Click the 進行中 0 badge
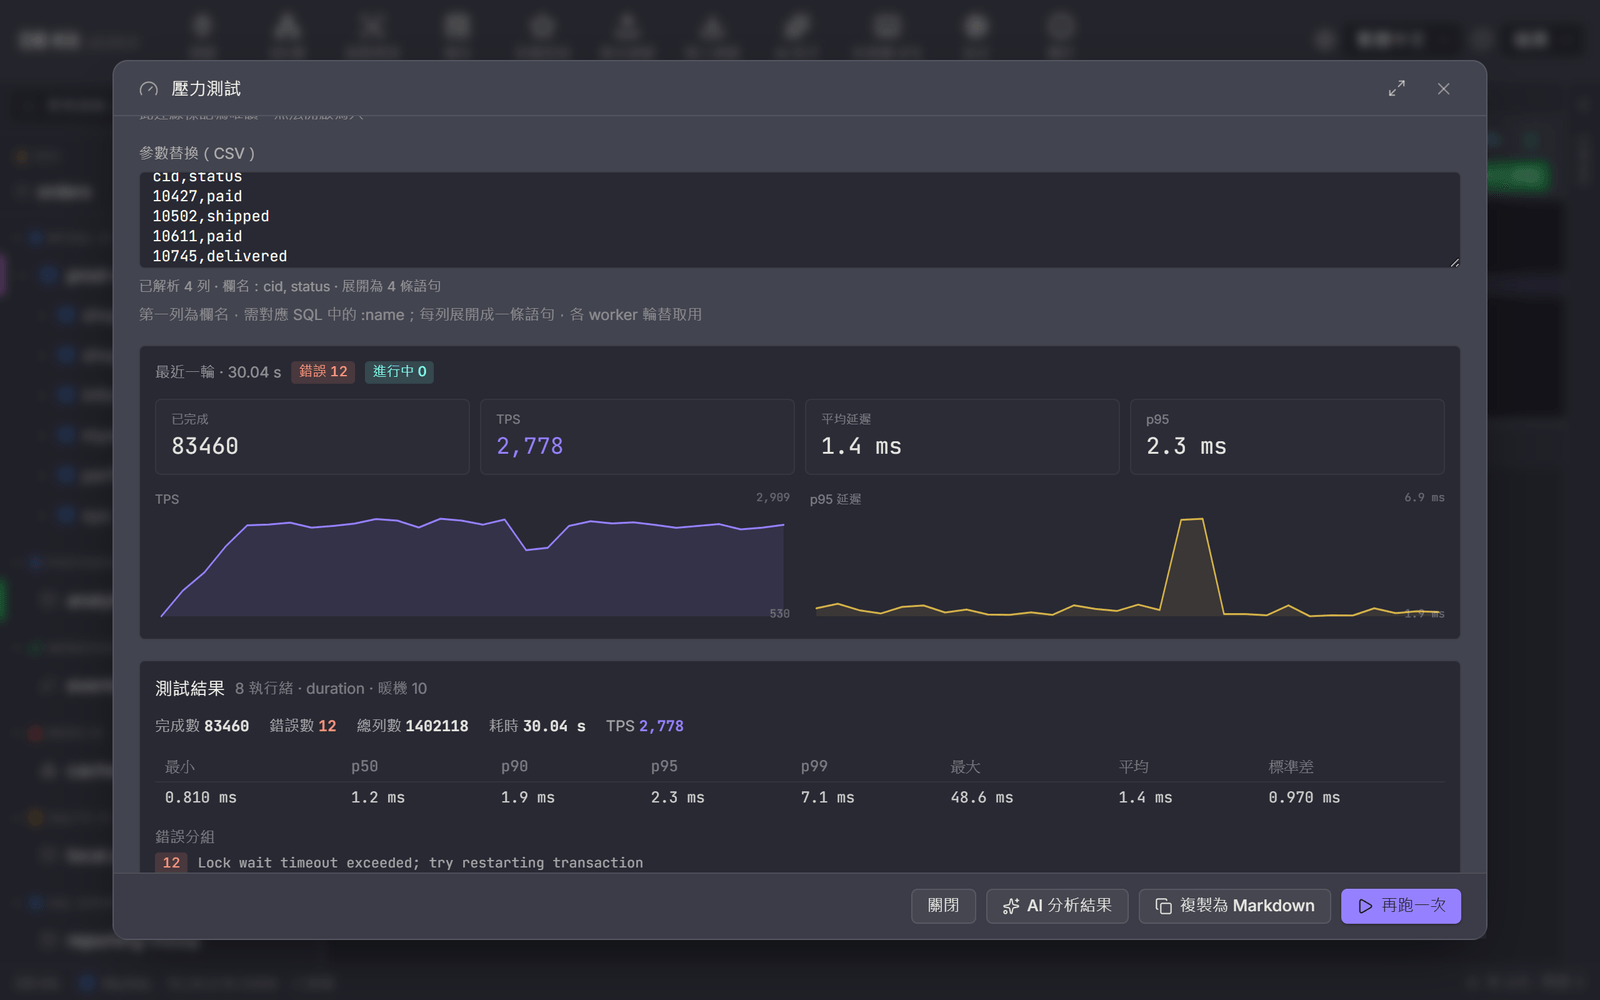The height and width of the screenshot is (1000, 1600). coord(399,372)
